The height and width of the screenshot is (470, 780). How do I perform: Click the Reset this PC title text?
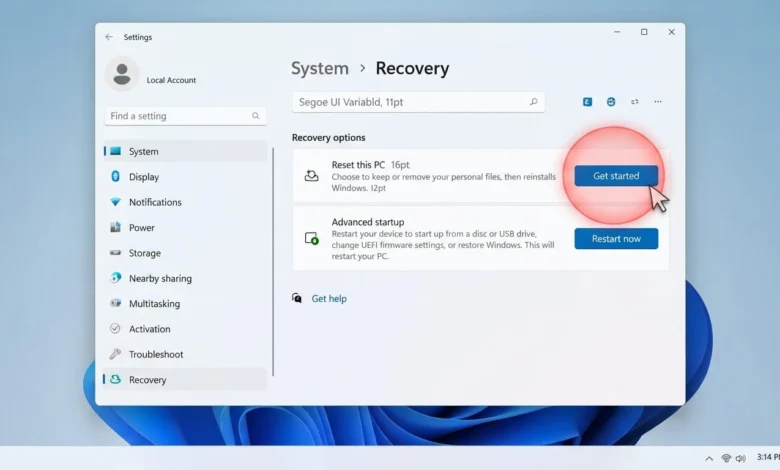tap(358, 165)
